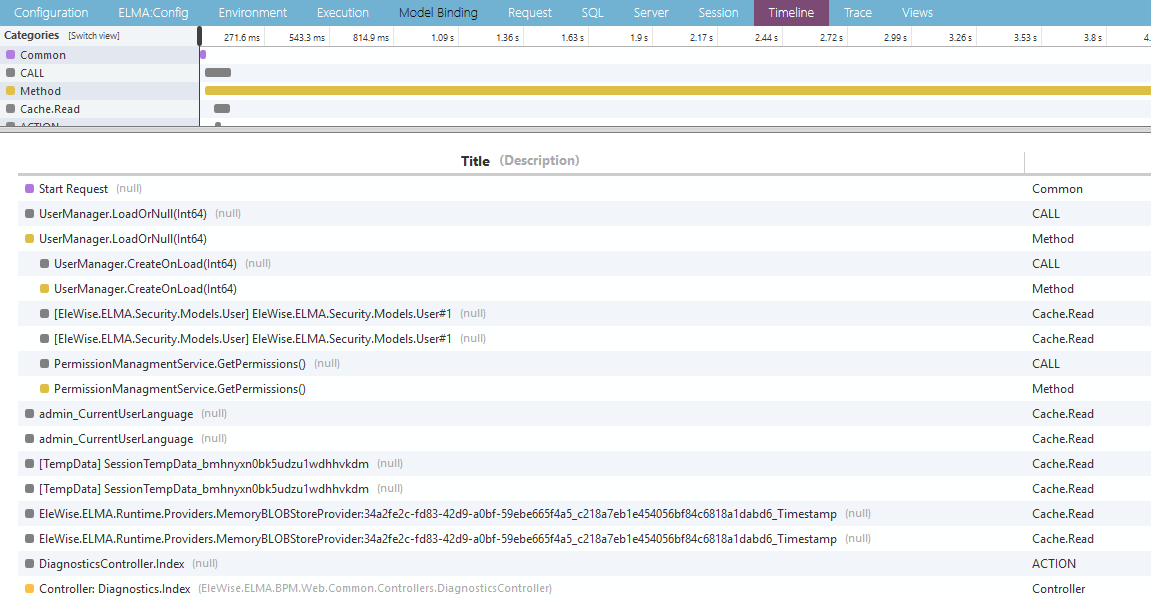This screenshot has height=600, width=1151.
Task: Click the DiagnosticsController.Index gray event icon
Action: pyautogui.click(x=29, y=564)
